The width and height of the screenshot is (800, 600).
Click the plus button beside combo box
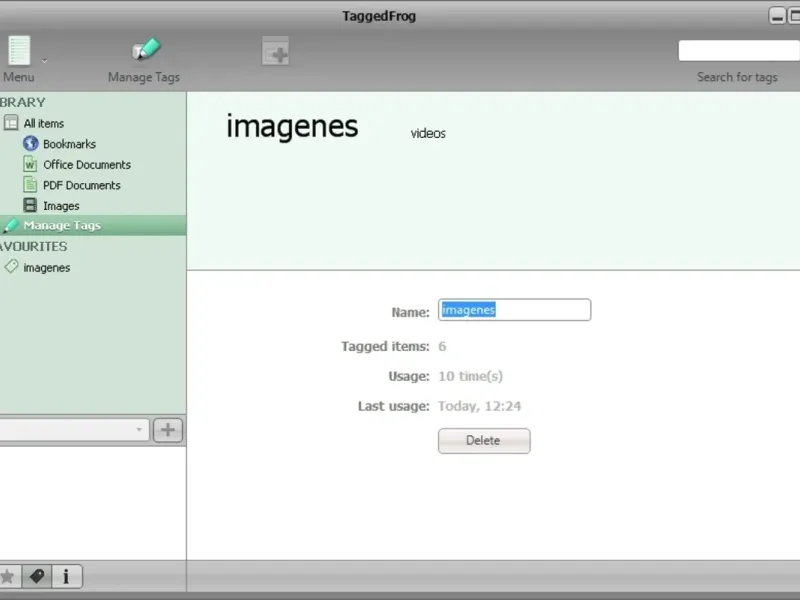168,430
